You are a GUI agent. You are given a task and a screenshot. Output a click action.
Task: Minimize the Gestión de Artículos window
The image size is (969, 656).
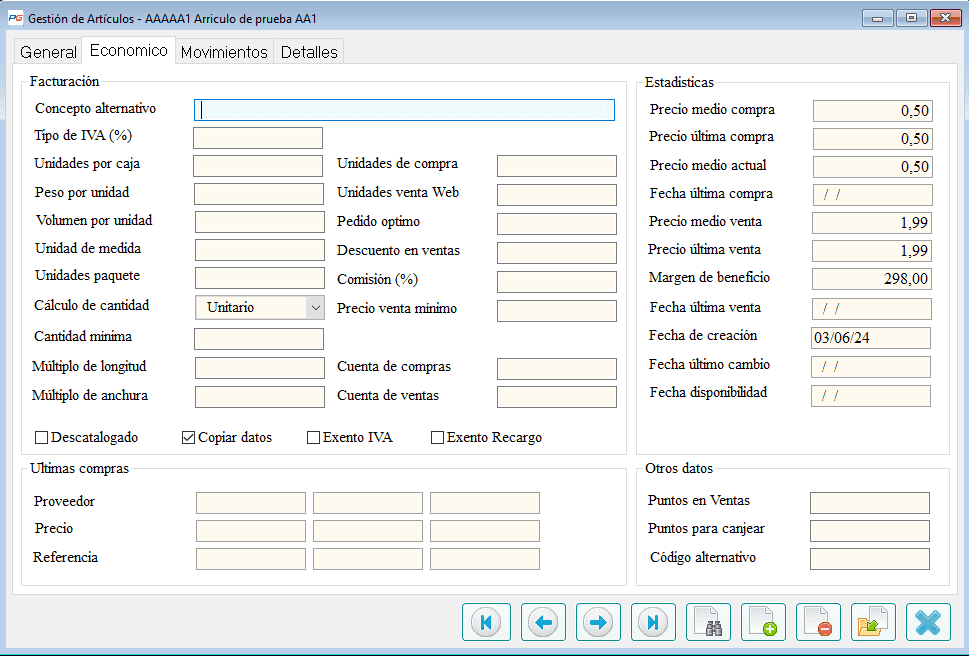(878, 18)
